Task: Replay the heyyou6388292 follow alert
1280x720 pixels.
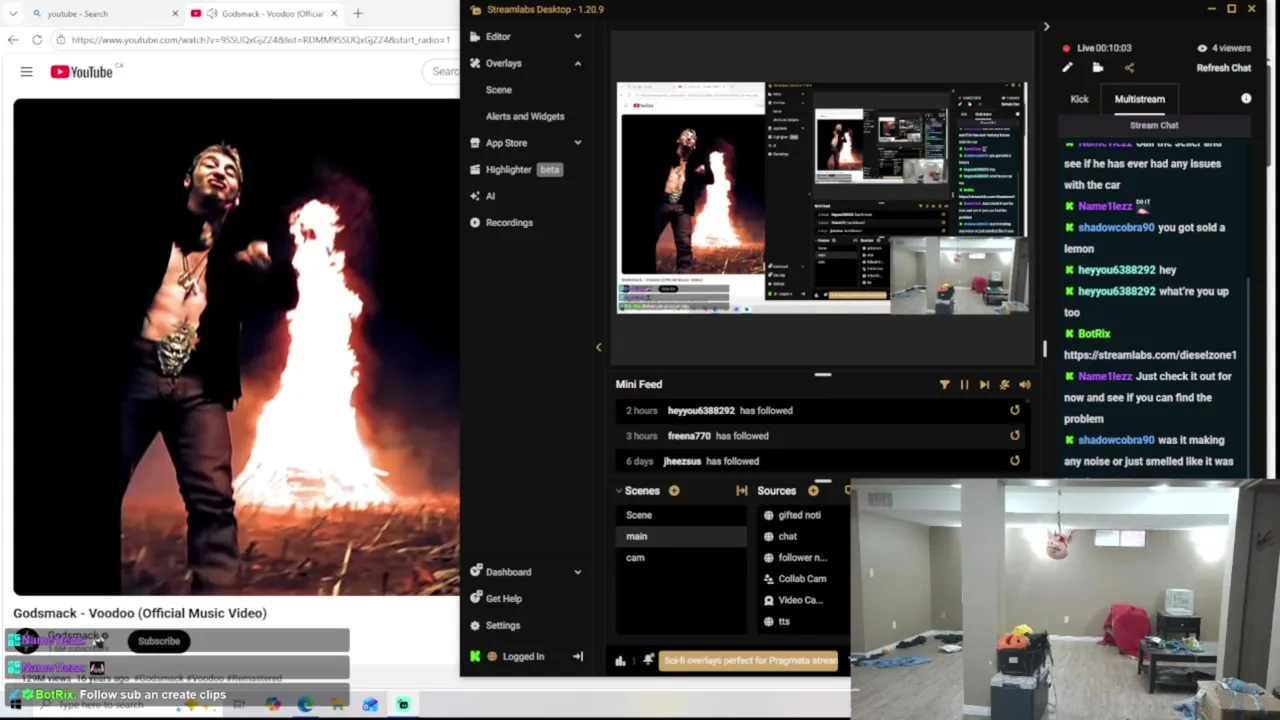Action: [1014, 410]
